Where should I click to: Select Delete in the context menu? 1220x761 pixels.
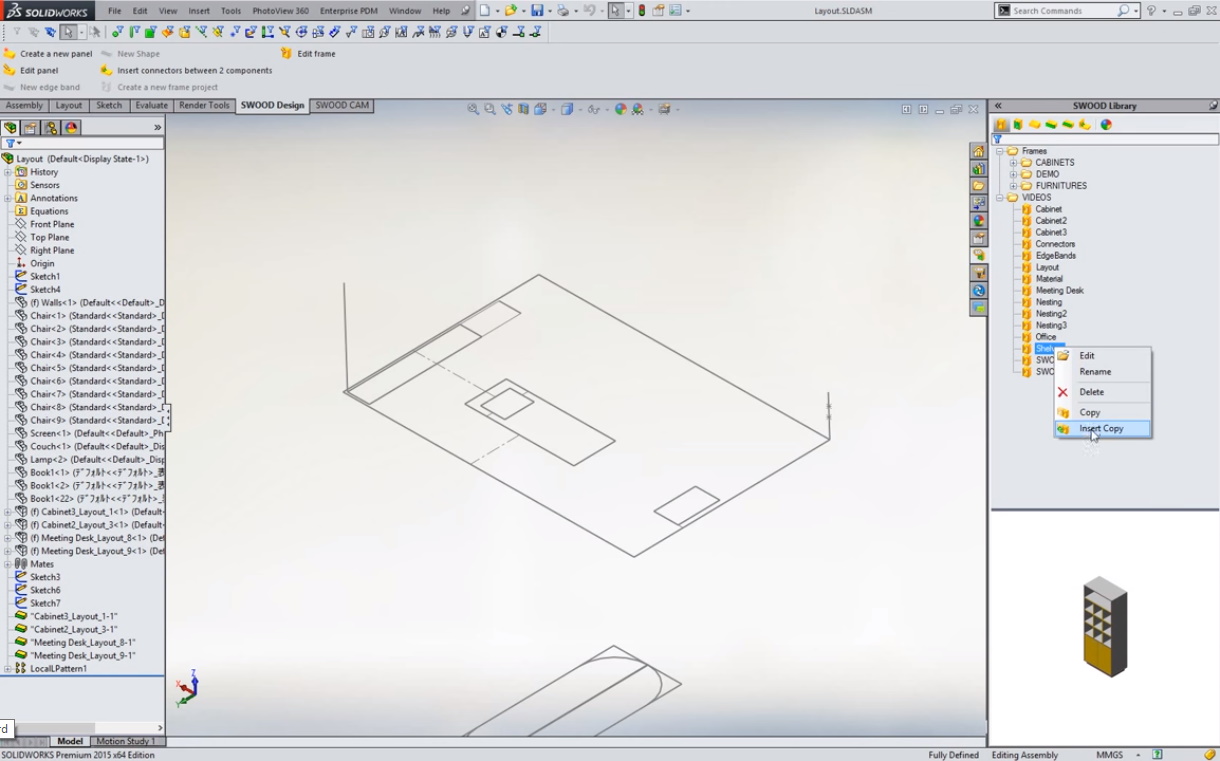1091,392
